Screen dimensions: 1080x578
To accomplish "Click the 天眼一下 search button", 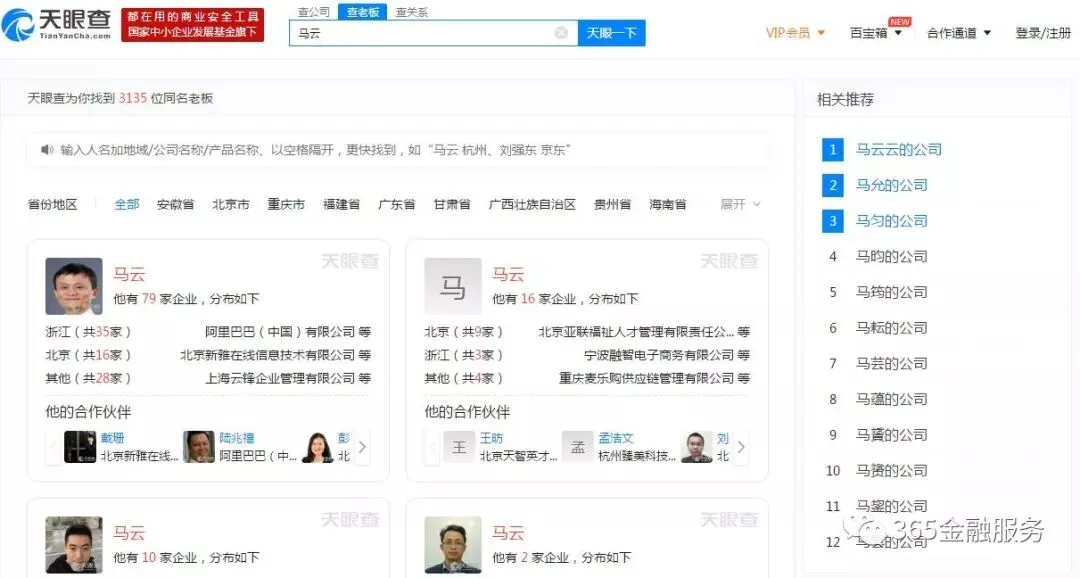I will [x=612, y=32].
